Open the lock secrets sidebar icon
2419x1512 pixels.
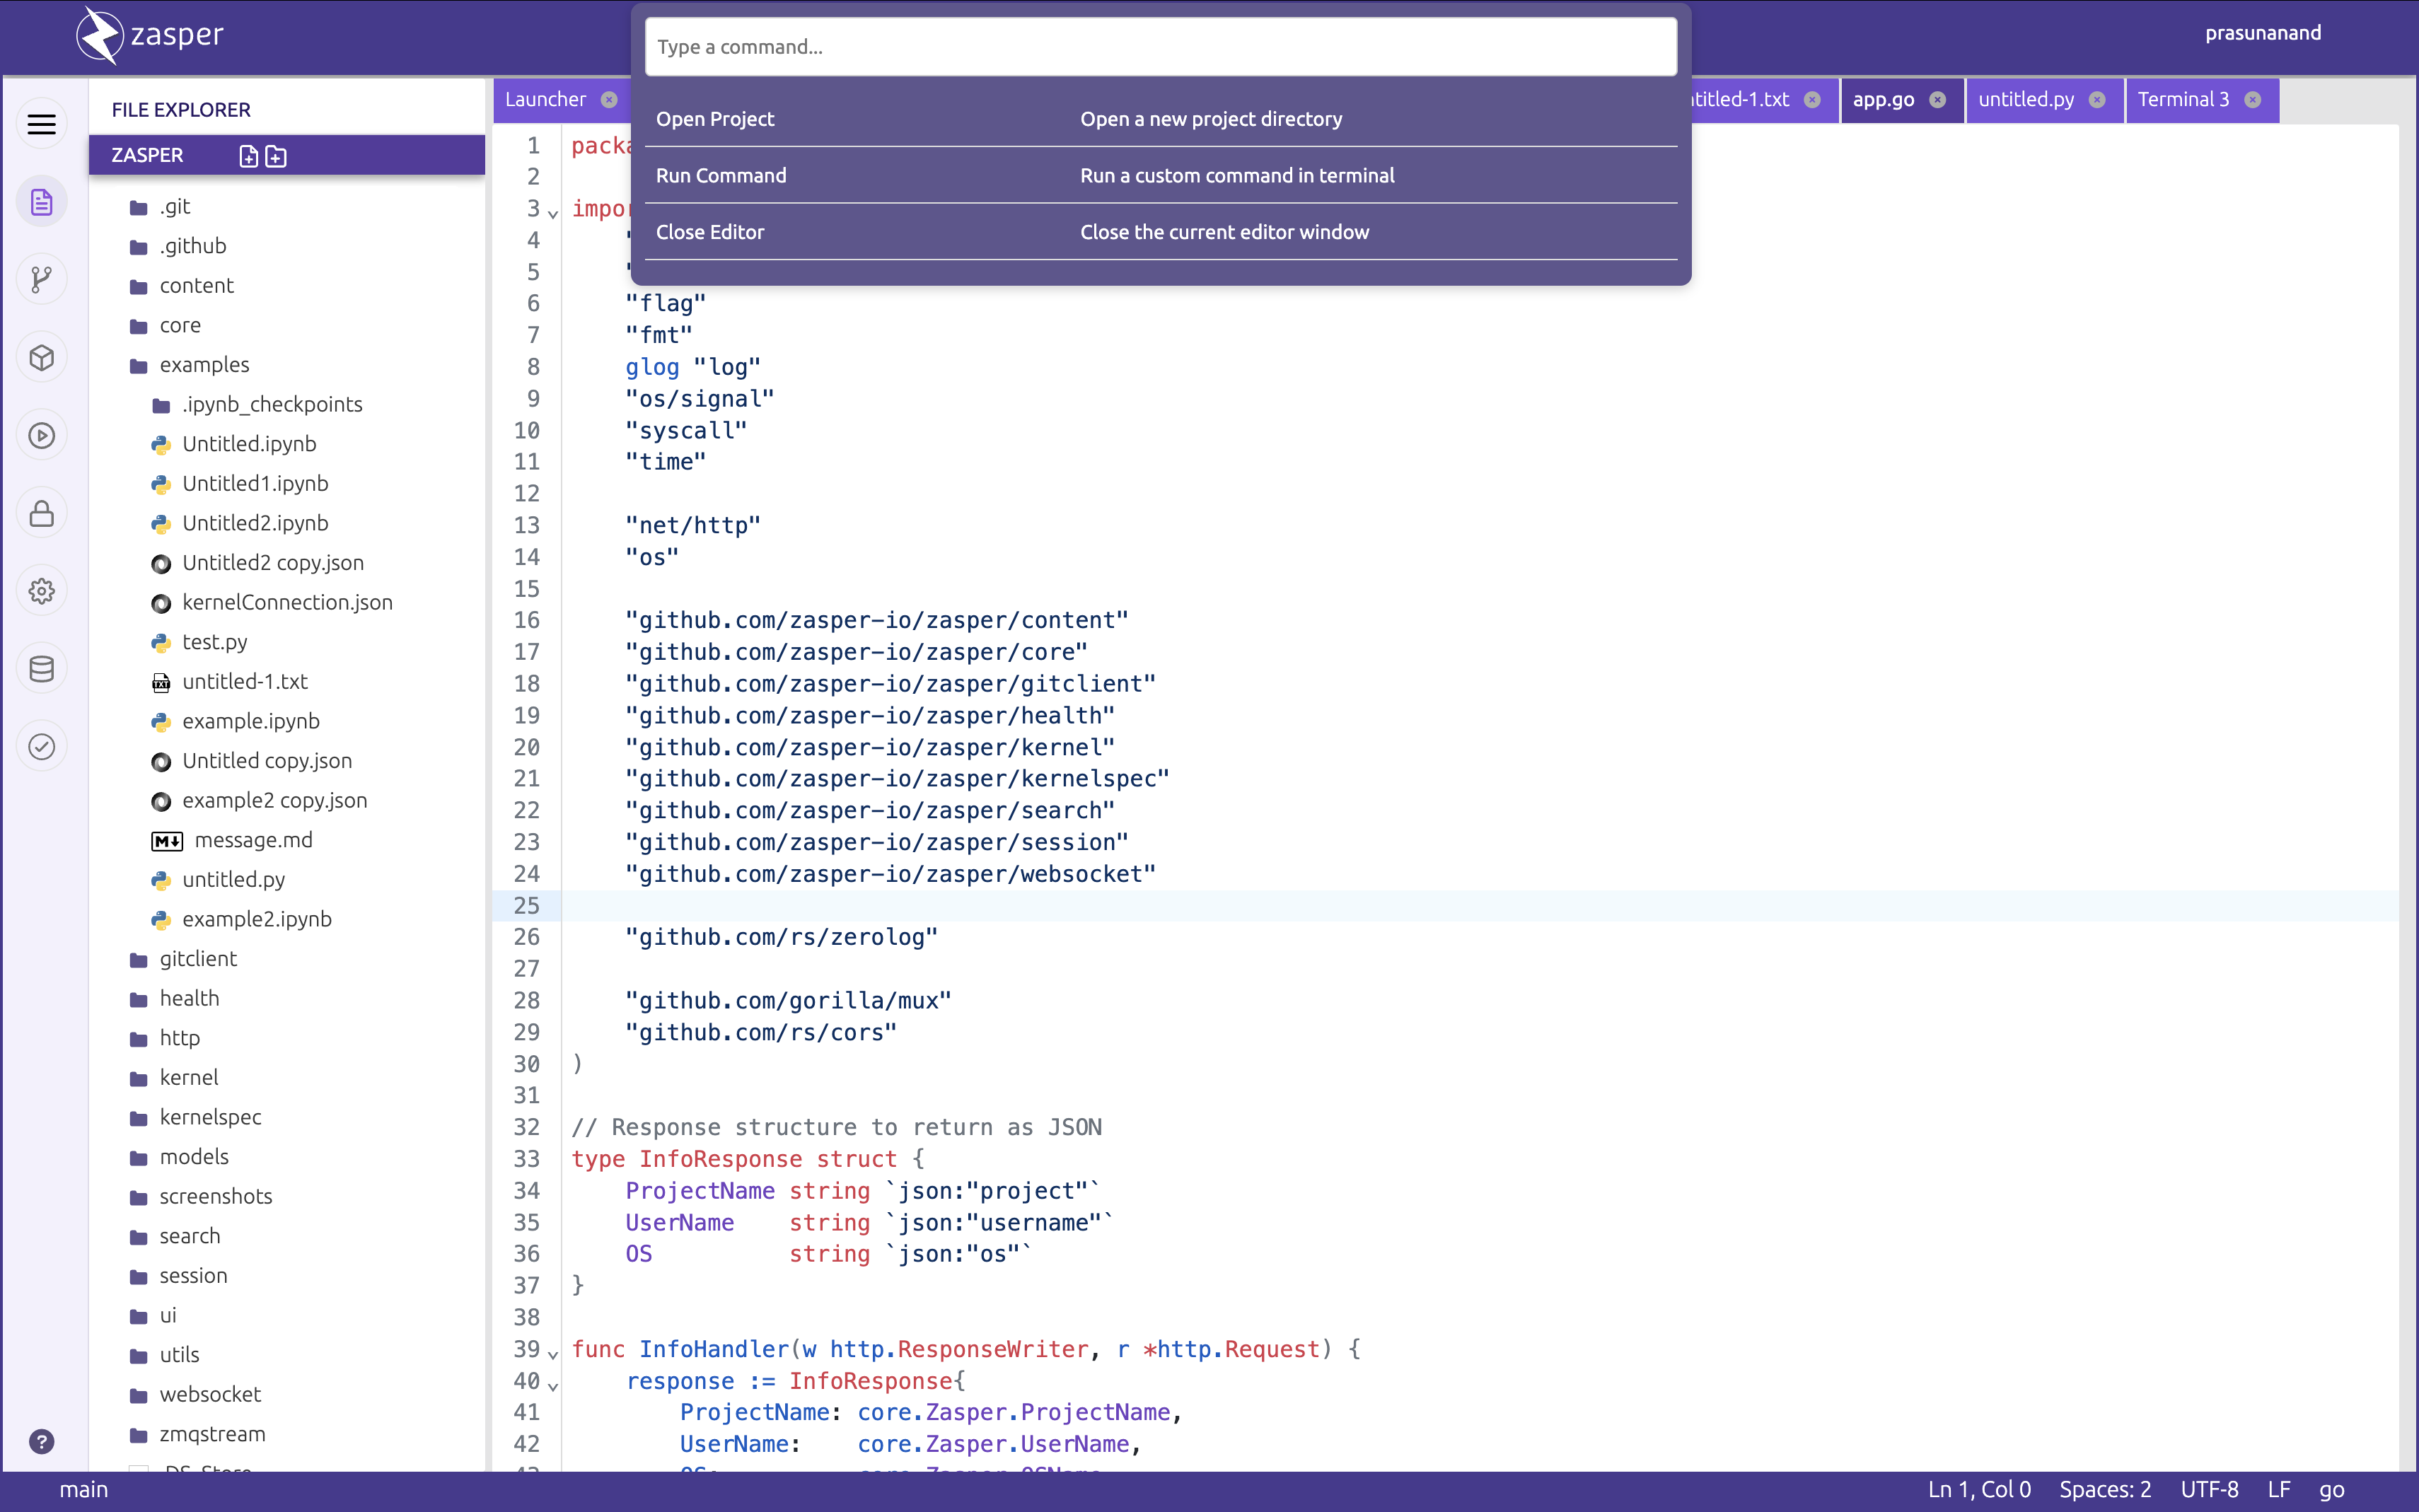[41, 513]
